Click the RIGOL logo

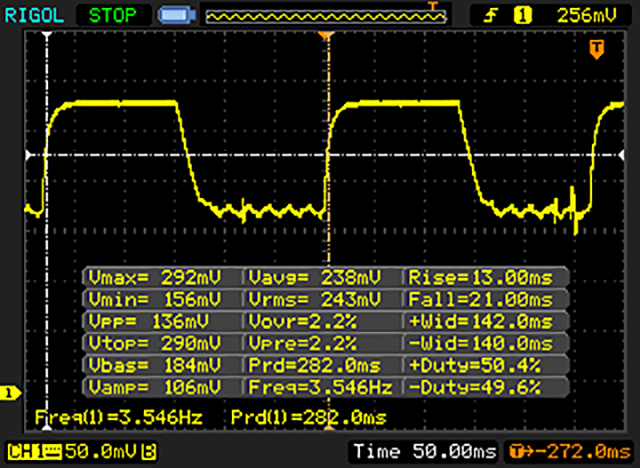coord(34,16)
